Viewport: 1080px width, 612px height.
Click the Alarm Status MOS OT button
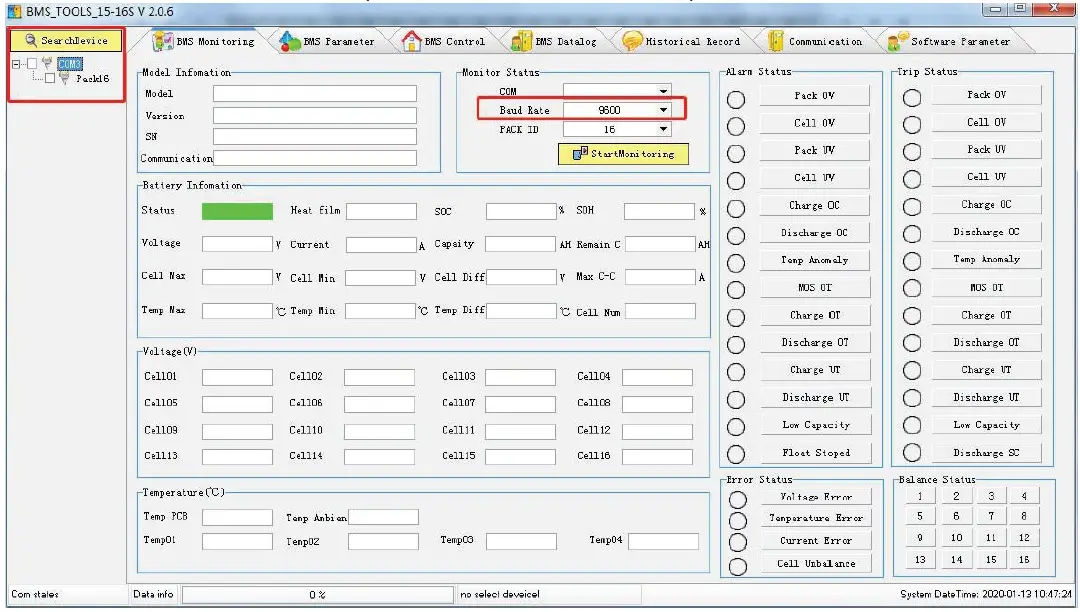click(815, 287)
